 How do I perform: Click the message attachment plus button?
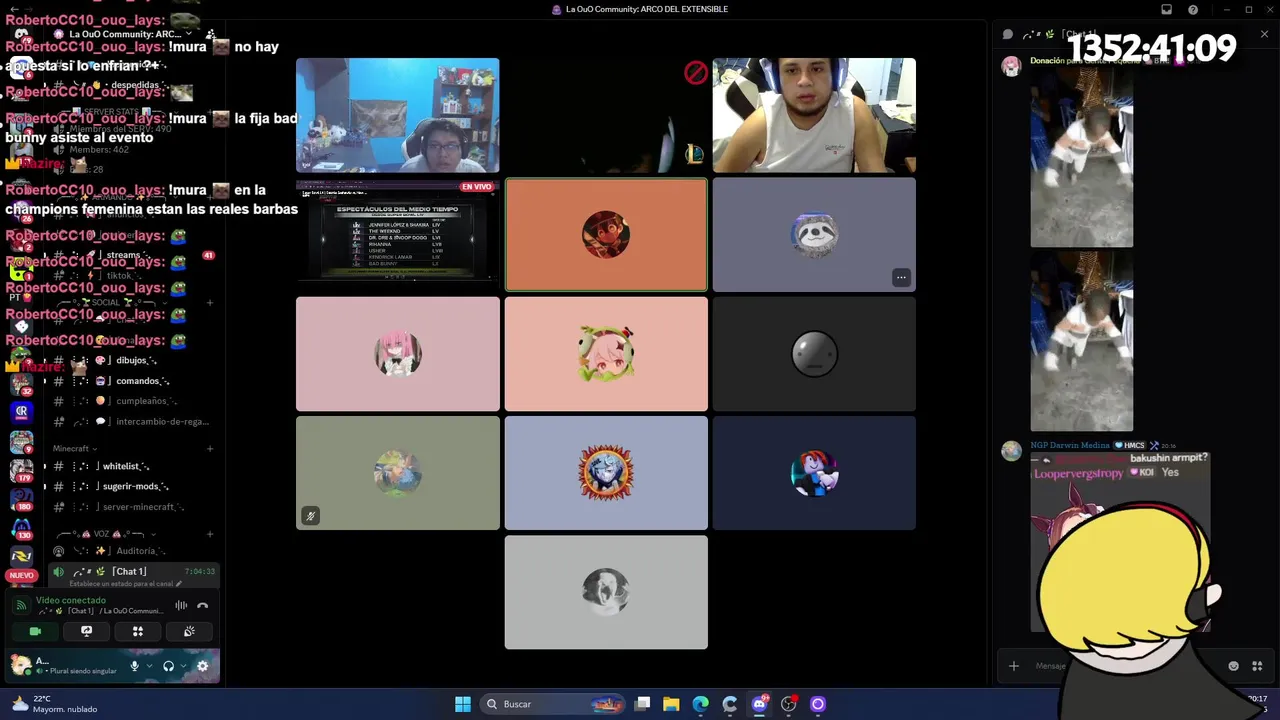pos(1013,666)
